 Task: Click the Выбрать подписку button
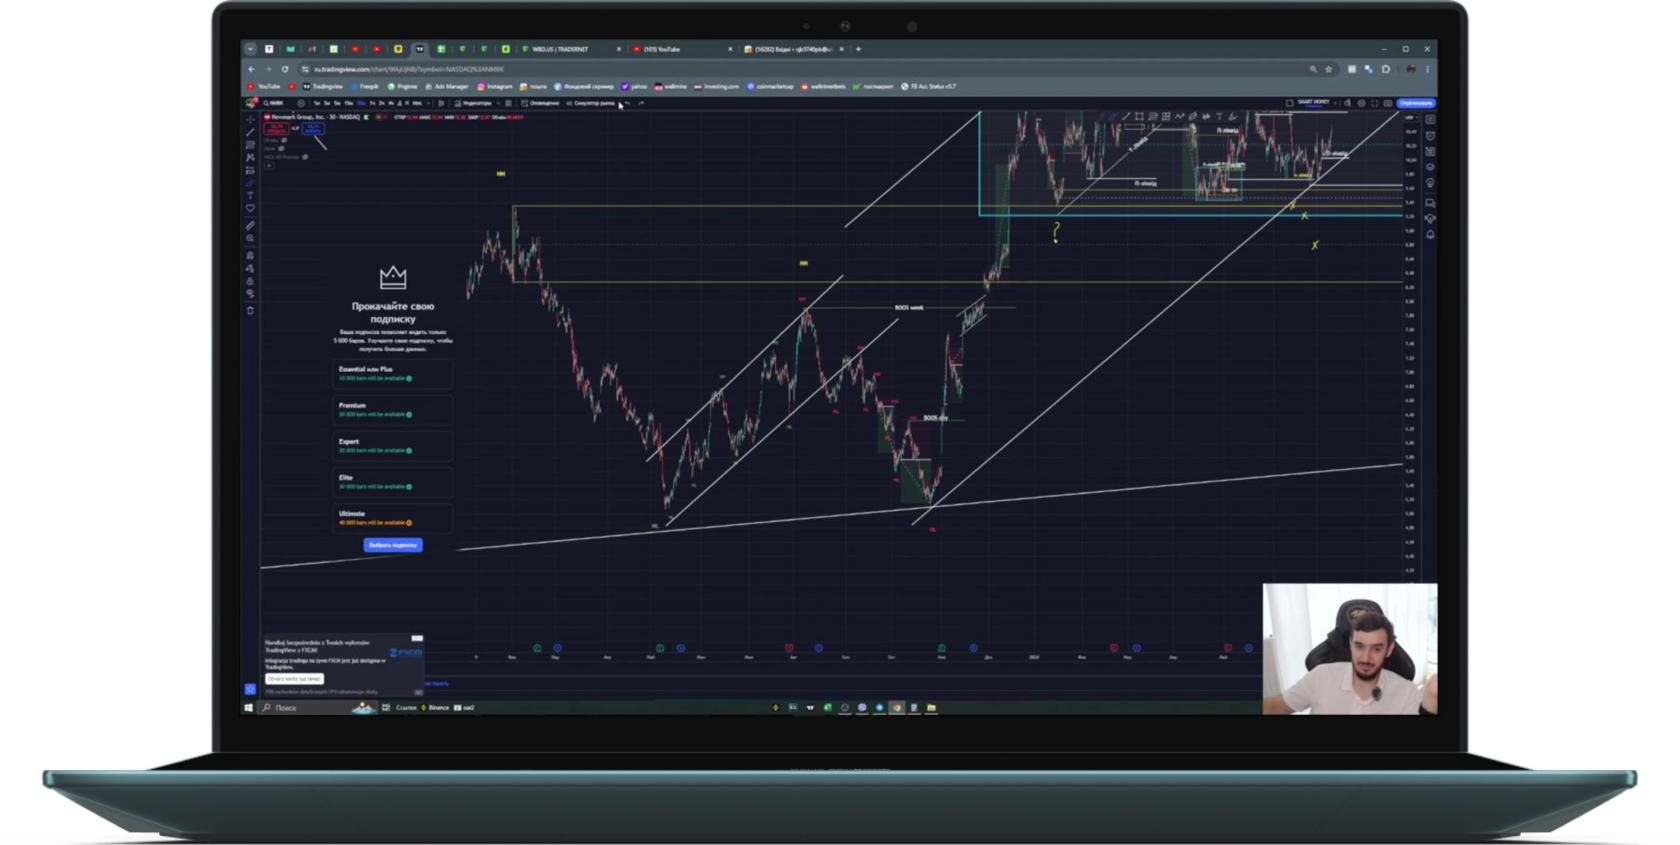pos(393,545)
